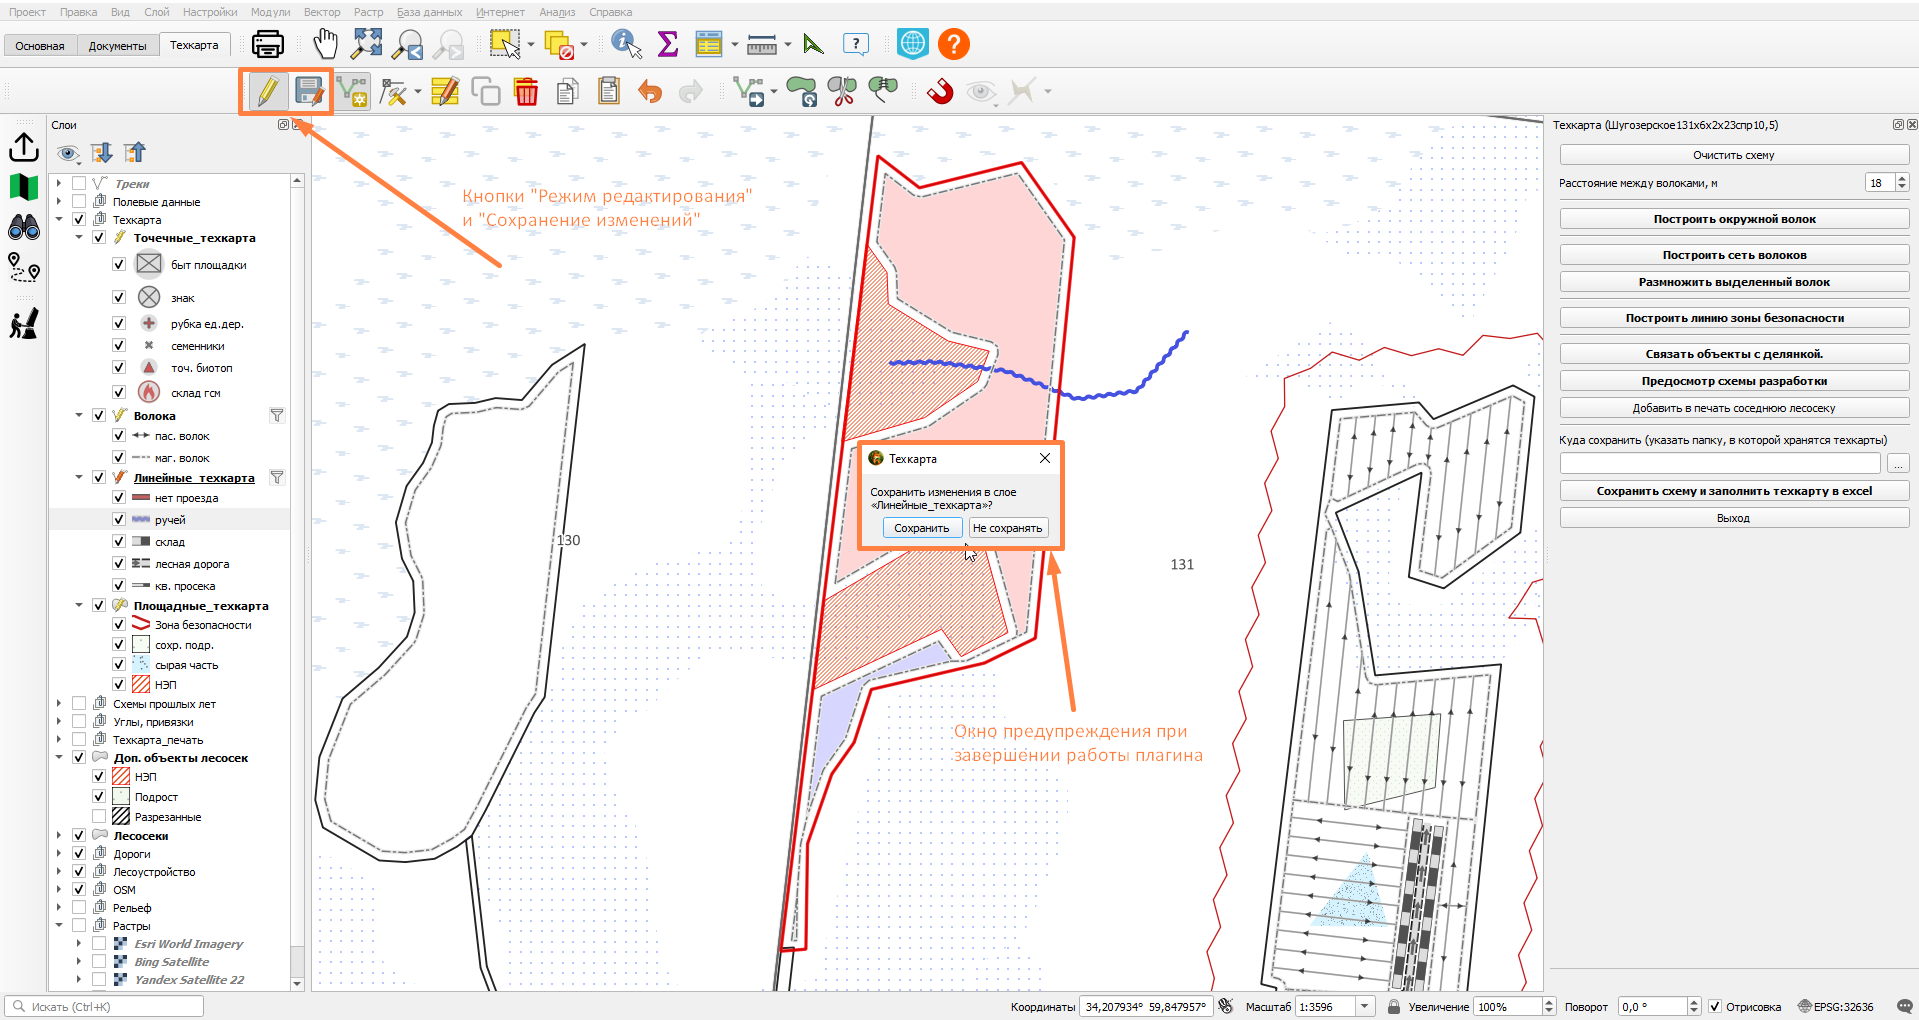Toggle the Отрисовка render checkbox
This screenshot has width=1919, height=1020.
(x=1715, y=1007)
